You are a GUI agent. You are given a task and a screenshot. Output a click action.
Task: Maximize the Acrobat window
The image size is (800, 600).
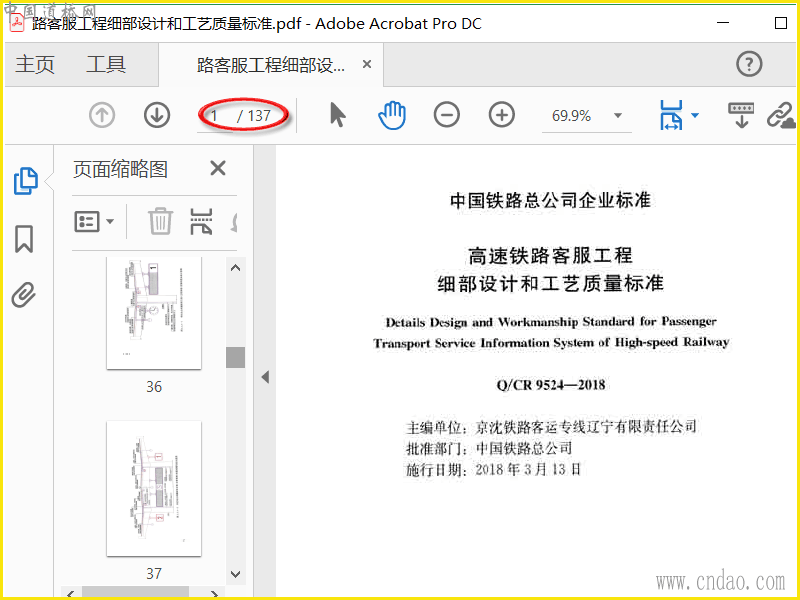781,23
